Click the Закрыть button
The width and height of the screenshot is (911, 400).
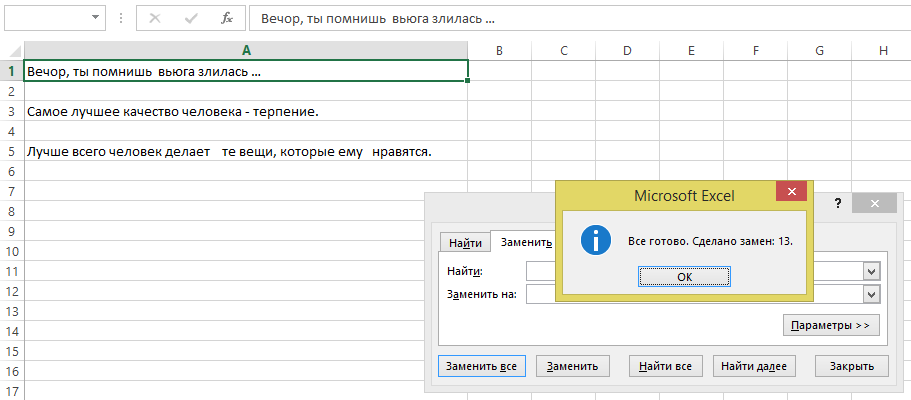(852, 366)
